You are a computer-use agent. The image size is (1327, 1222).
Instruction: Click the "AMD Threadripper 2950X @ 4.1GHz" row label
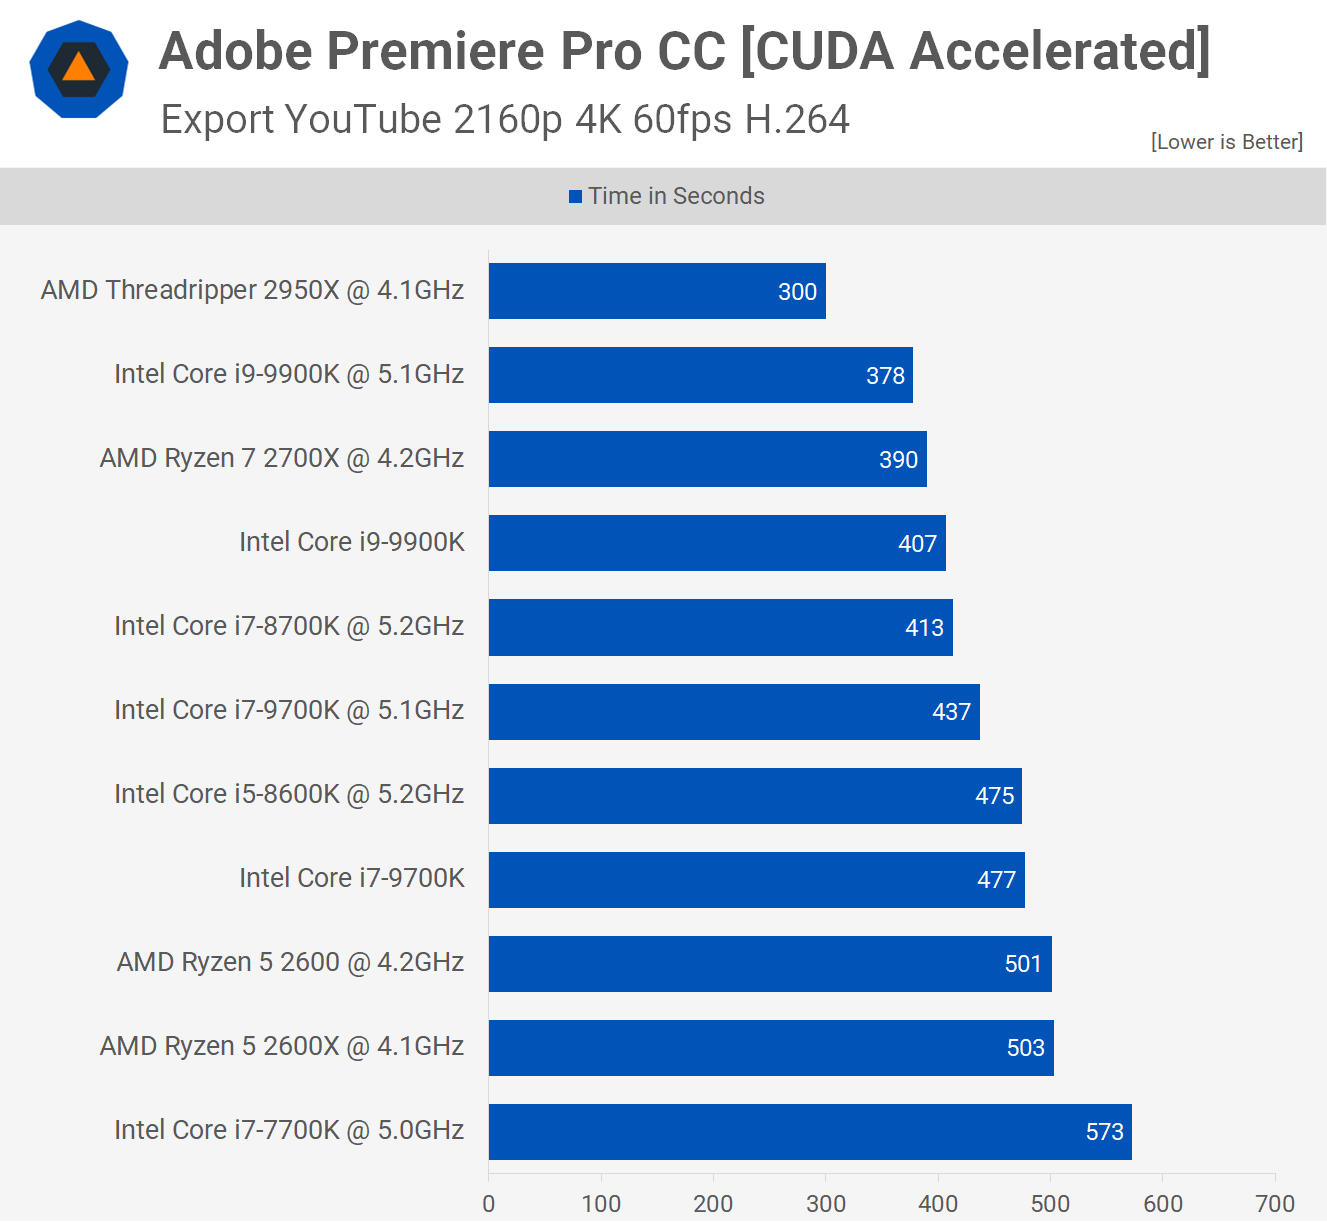click(252, 290)
